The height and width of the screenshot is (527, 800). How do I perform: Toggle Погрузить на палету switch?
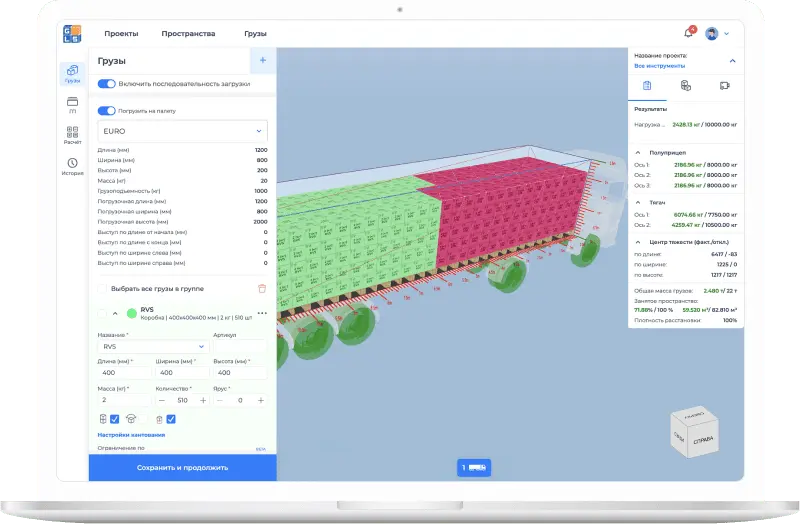point(106,111)
